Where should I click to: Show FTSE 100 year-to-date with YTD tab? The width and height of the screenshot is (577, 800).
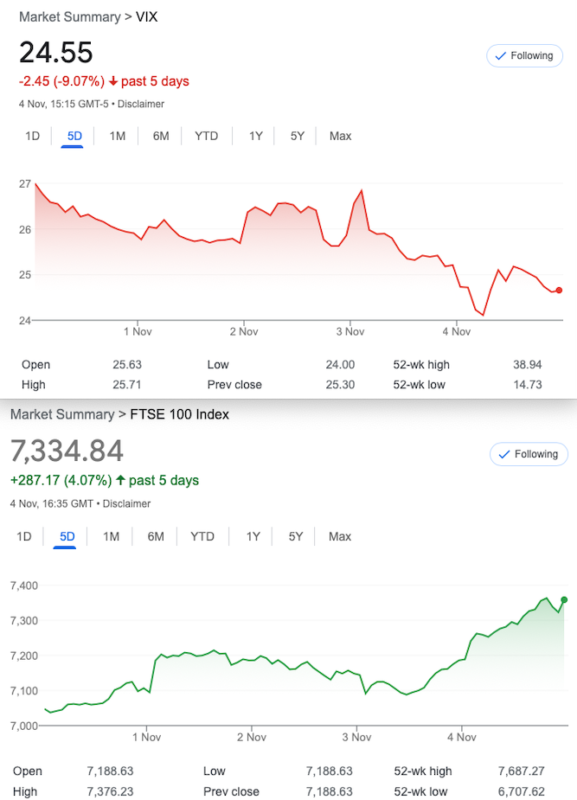[x=203, y=537]
